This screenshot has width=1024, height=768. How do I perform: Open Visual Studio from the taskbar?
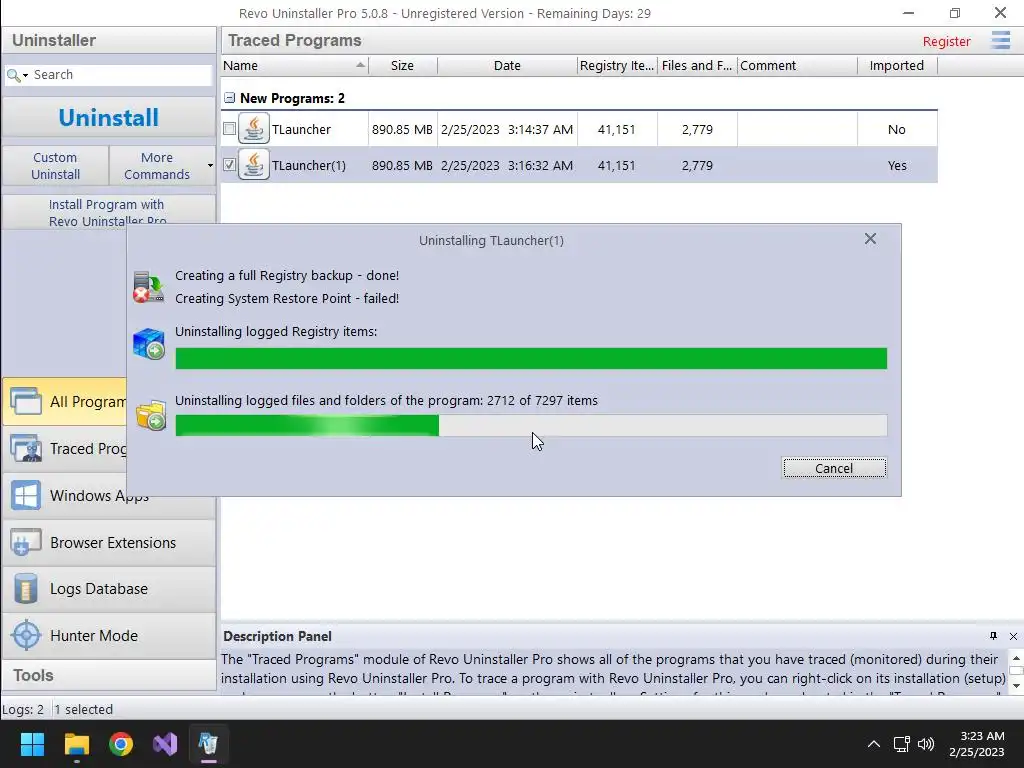[x=165, y=744]
